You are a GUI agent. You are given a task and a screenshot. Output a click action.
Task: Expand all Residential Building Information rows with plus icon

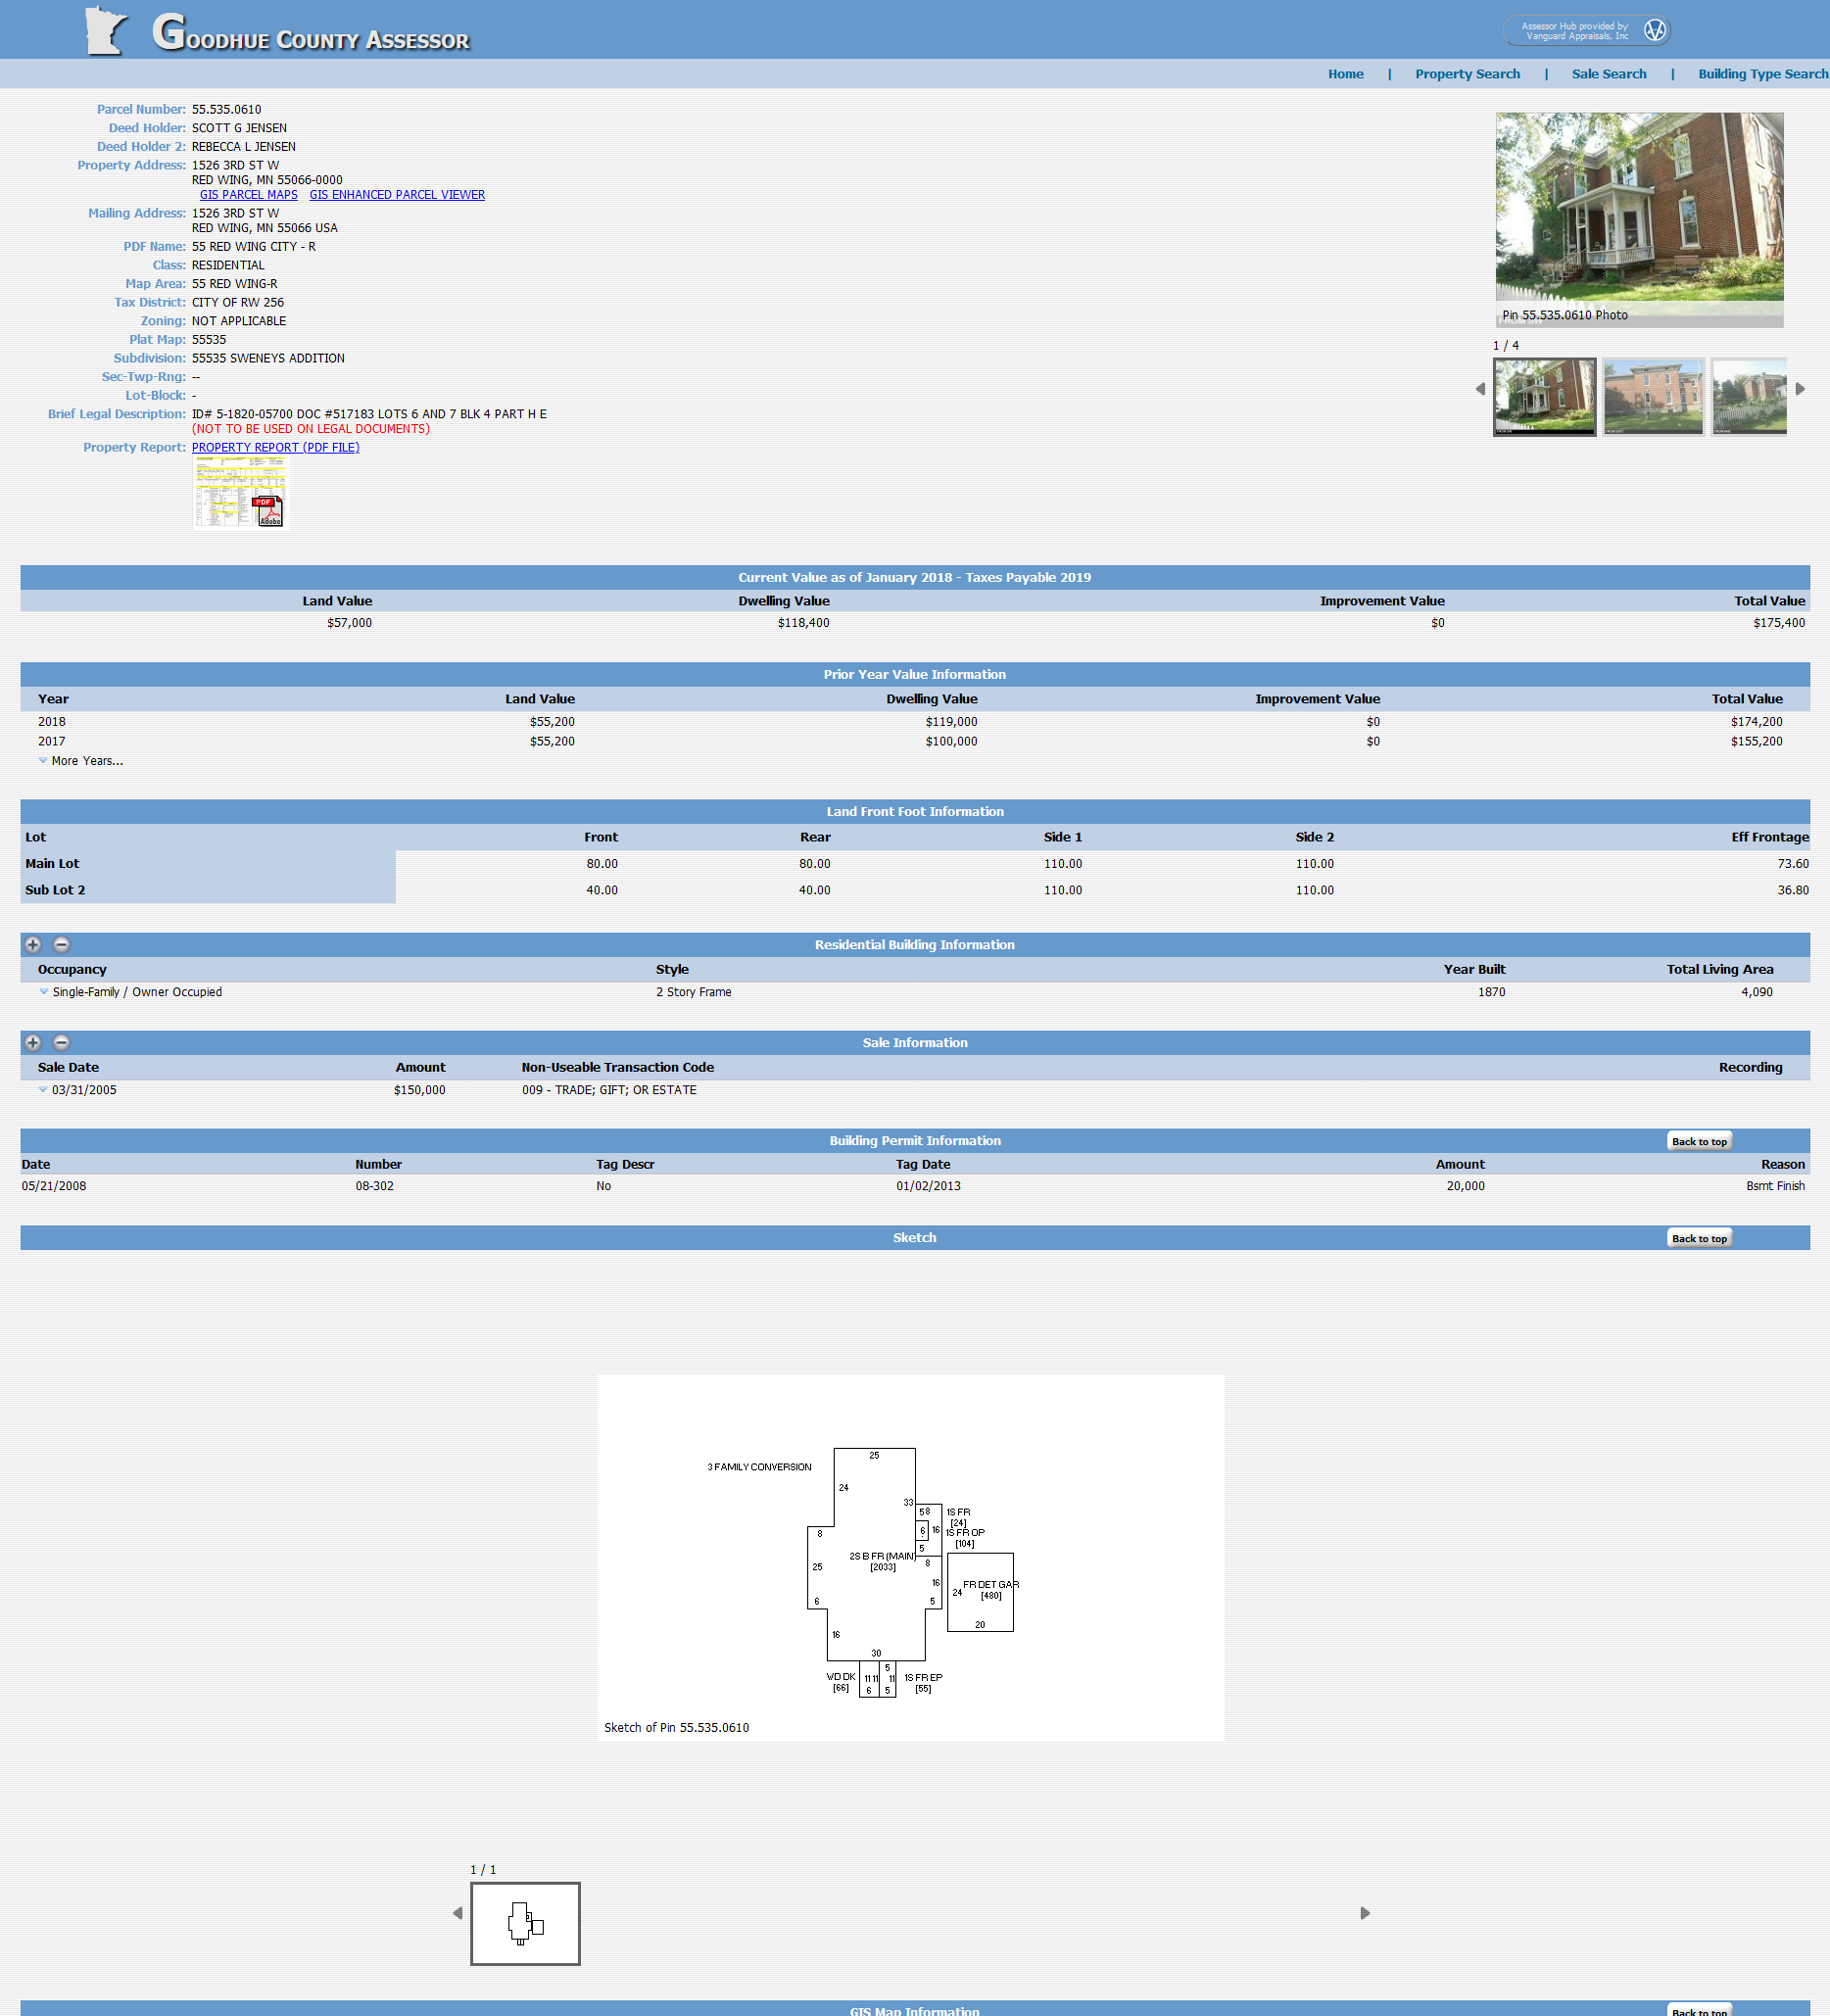click(33, 945)
